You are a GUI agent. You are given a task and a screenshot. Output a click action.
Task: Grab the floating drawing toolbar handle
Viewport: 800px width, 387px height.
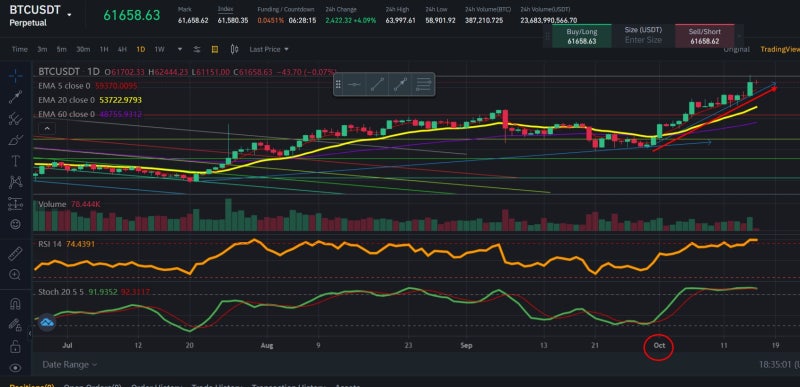(x=338, y=84)
